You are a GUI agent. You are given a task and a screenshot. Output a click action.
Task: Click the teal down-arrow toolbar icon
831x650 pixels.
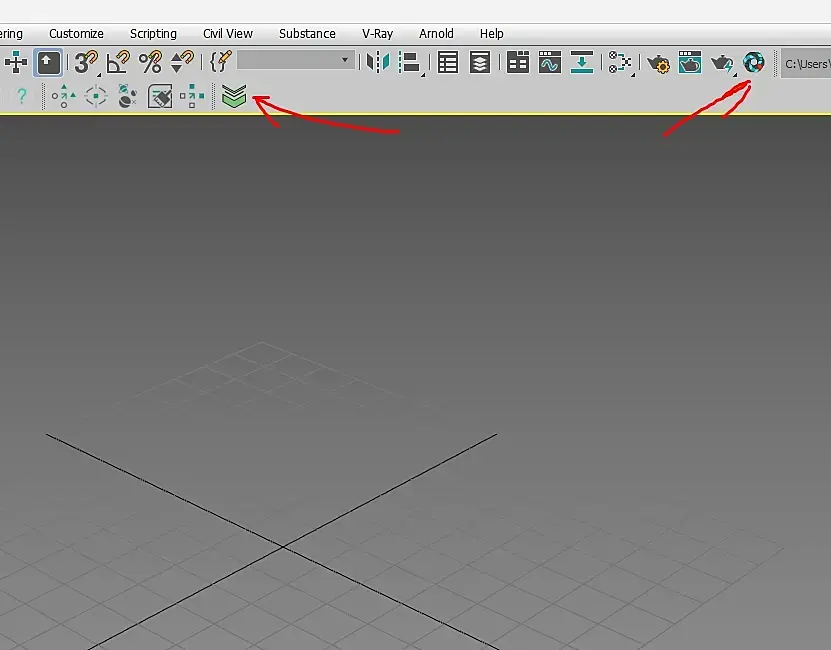pyautogui.click(x=582, y=62)
